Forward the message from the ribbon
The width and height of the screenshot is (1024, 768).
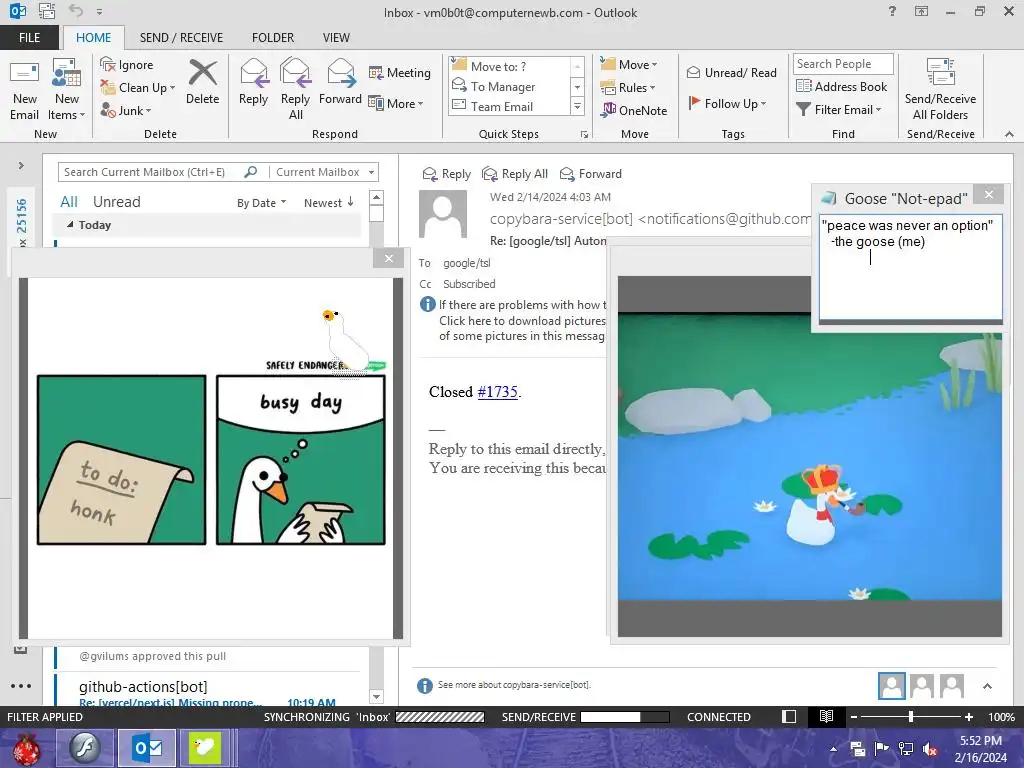340,82
